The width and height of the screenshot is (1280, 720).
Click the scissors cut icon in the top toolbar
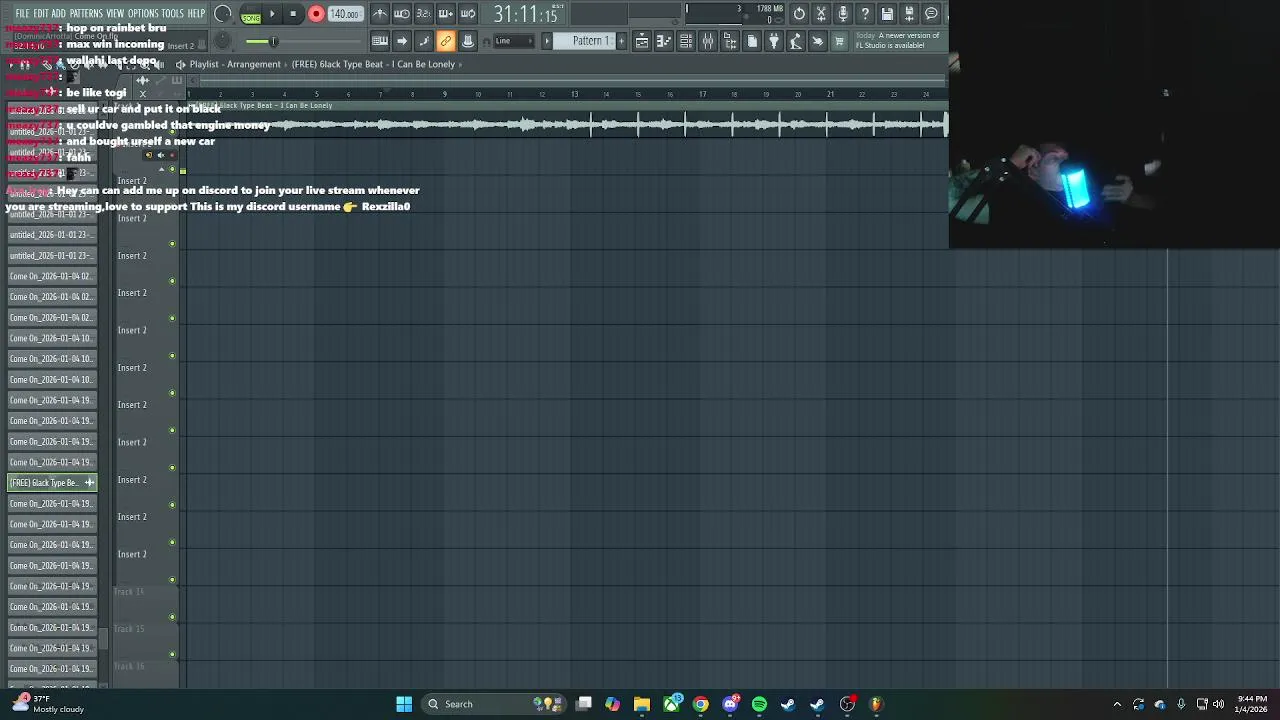[821, 13]
